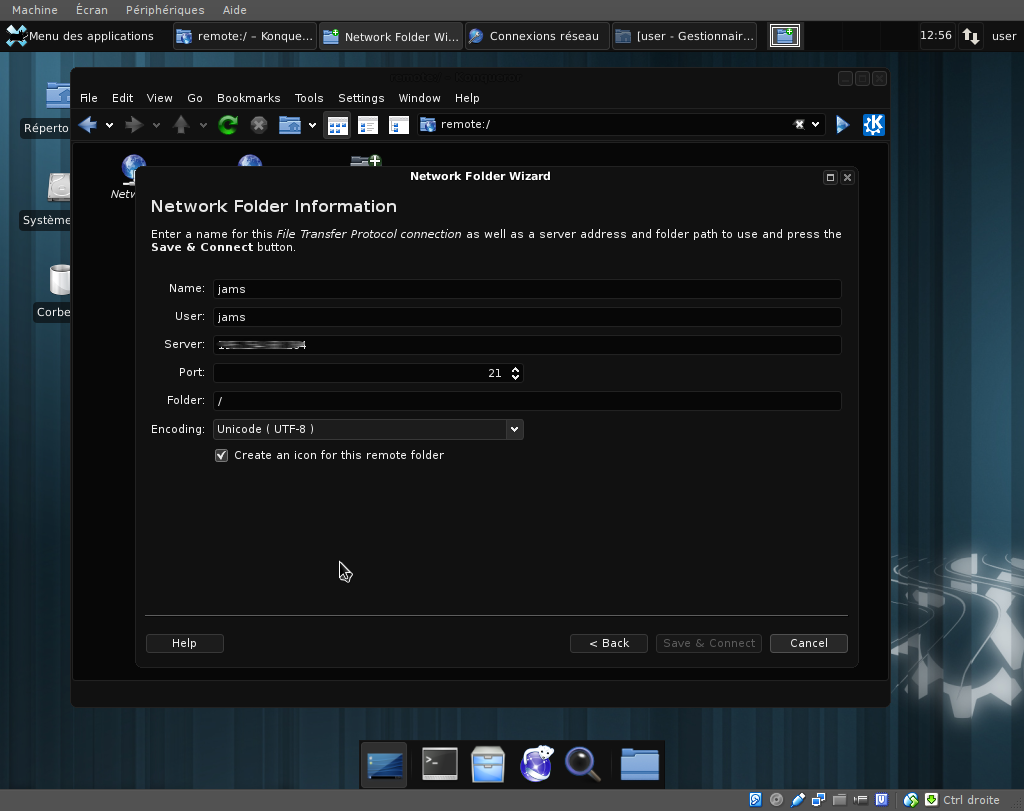The image size is (1024, 811).
Task: Open the file cabinet dock icon
Action: (488, 764)
